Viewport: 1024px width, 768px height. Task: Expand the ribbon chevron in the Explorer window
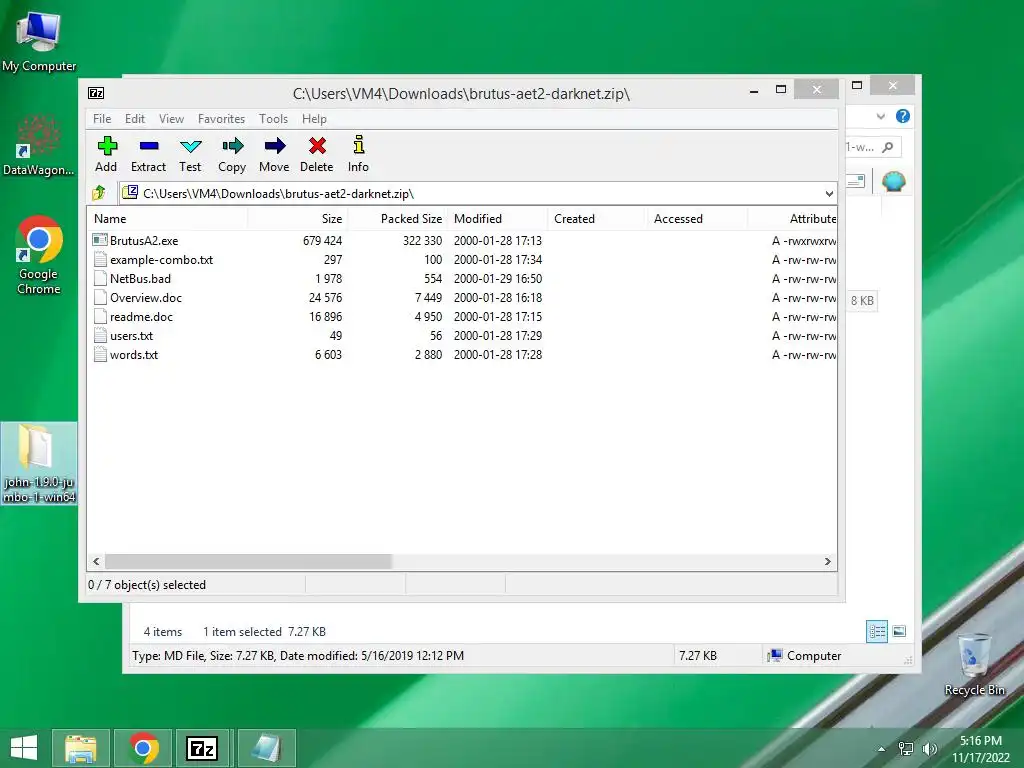pos(881,116)
